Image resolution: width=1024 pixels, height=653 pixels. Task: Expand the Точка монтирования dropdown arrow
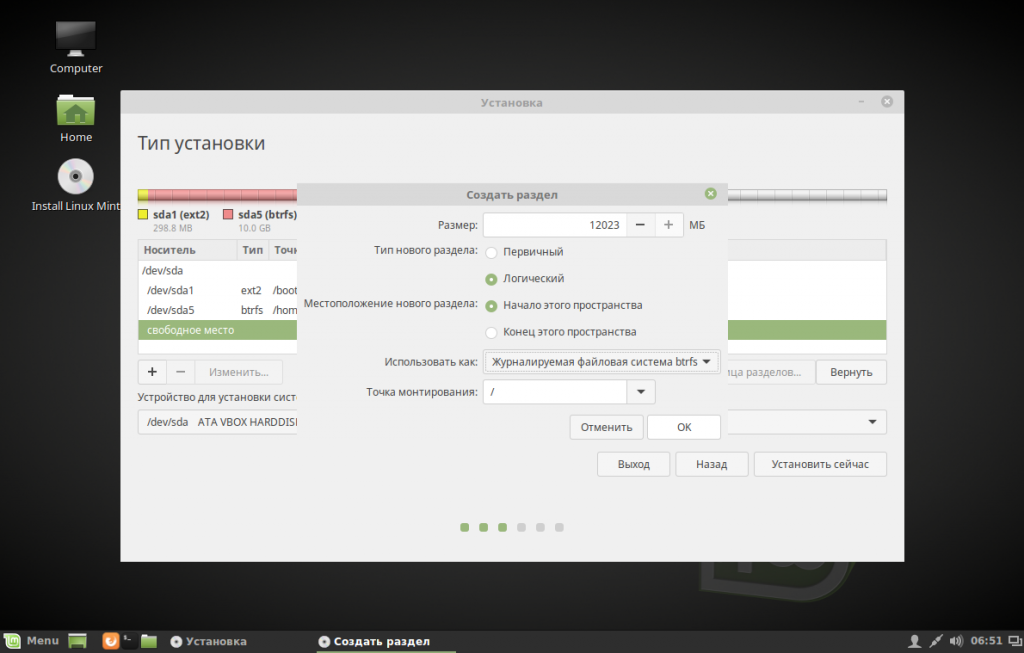pyautogui.click(x=641, y=391)
